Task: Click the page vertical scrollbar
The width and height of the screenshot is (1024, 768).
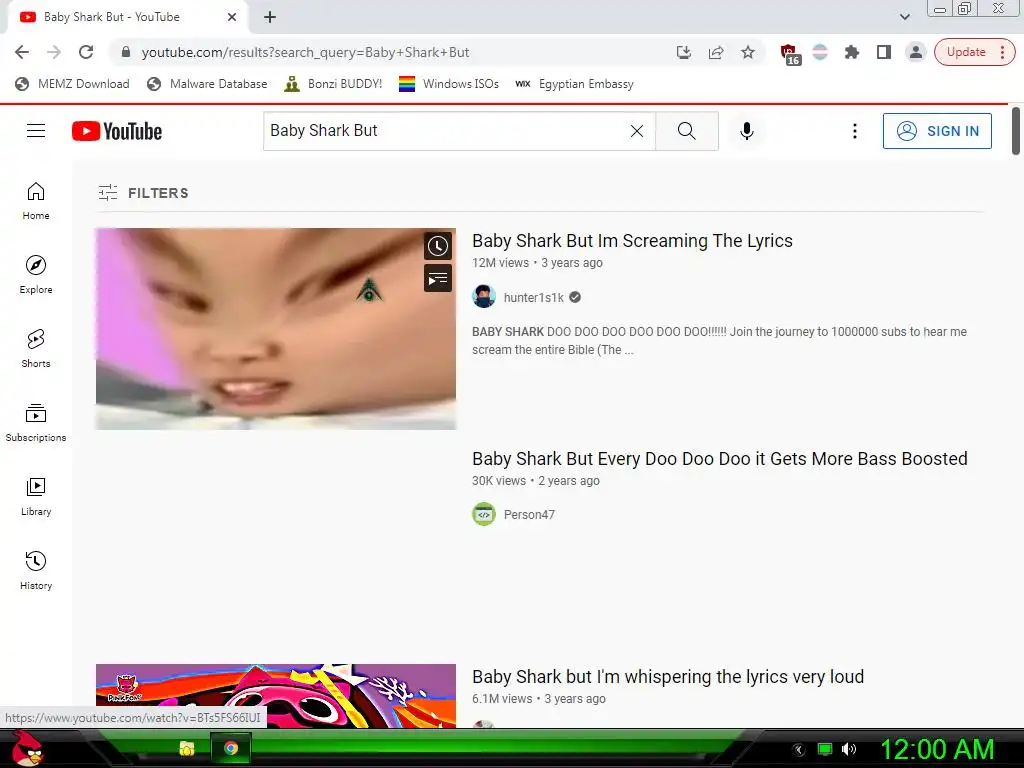Action: pyautogui.click(x=1016, y=131)
